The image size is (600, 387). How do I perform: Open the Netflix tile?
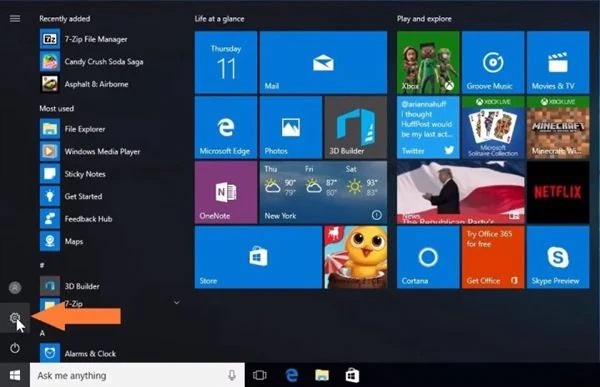[558, 193]
